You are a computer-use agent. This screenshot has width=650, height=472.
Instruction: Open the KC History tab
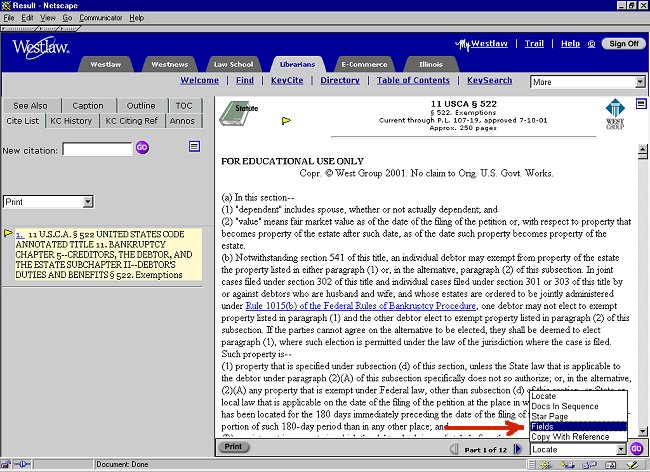point(71,121)
